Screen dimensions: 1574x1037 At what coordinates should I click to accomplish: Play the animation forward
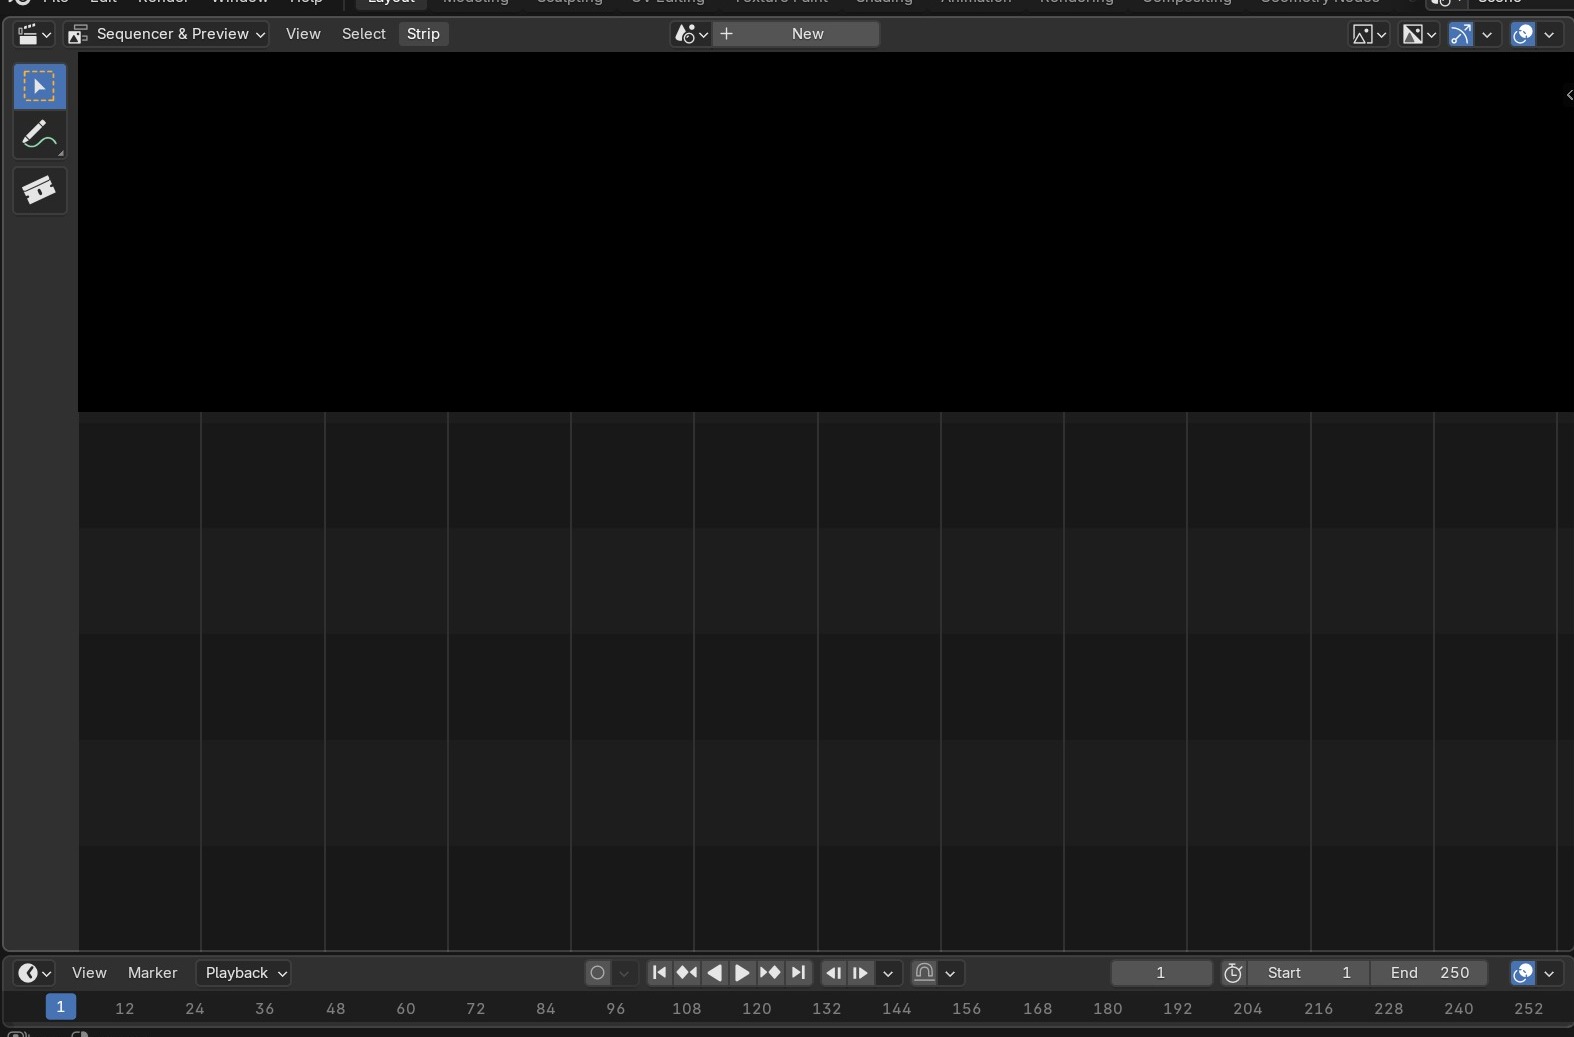click(x=742, y=973)
